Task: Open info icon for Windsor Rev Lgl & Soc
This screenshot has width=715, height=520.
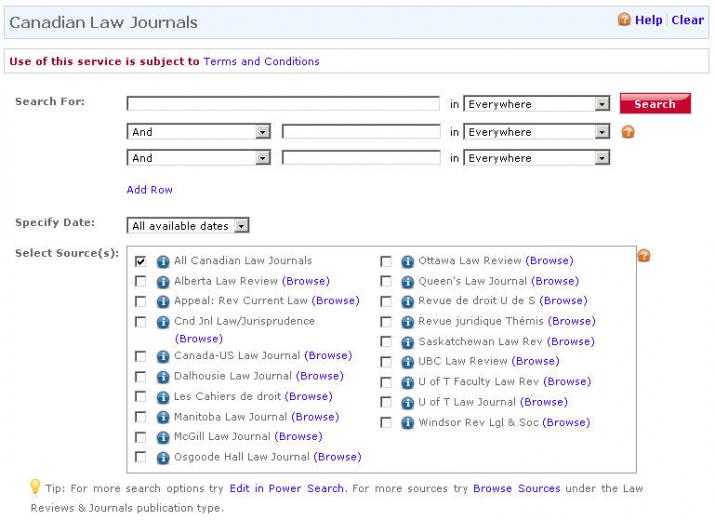Action: click(407, 423)
